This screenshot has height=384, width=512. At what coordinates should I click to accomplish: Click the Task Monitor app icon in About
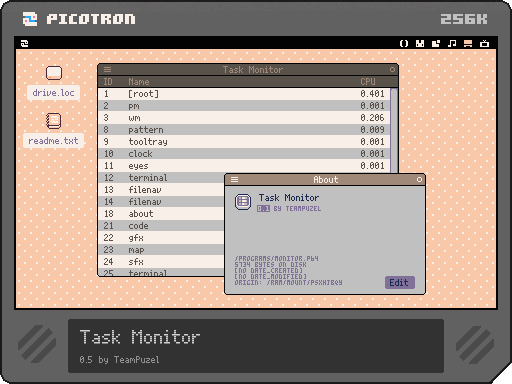[x=243, y=202]
